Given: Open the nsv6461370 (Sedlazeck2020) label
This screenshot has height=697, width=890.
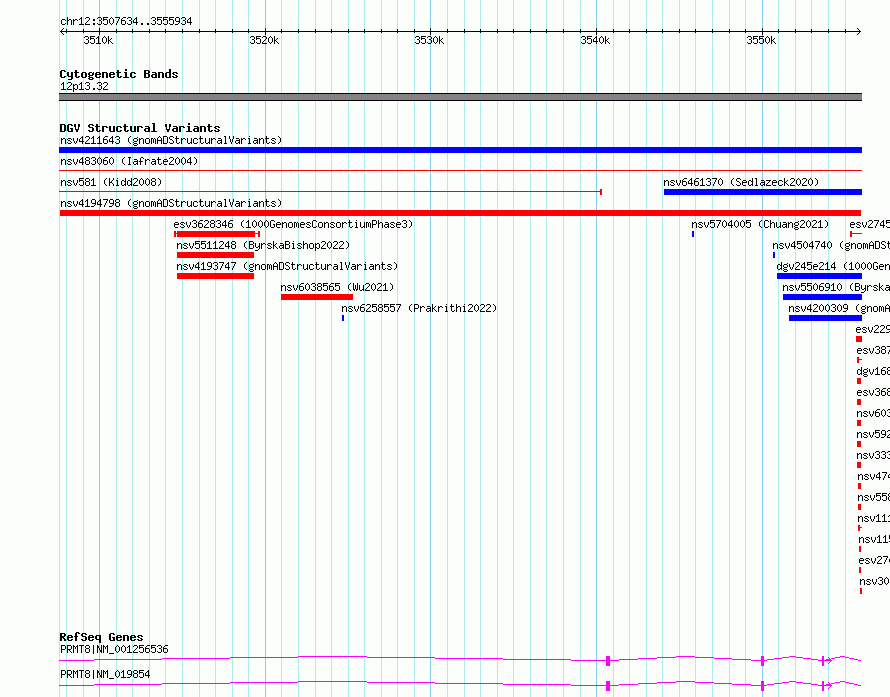Looking at the screenshot, I should [x=741, y=182].
